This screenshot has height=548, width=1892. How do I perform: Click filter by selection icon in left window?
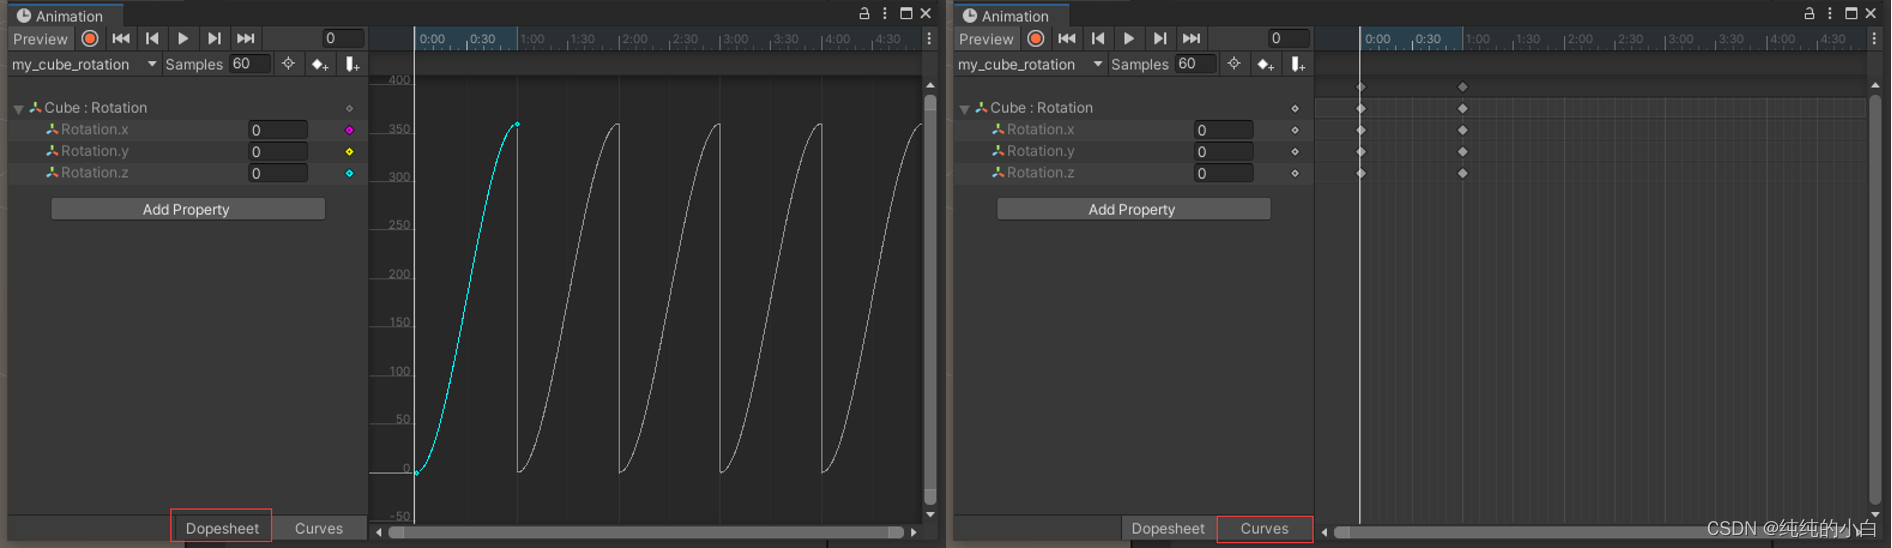click(288, 64)
